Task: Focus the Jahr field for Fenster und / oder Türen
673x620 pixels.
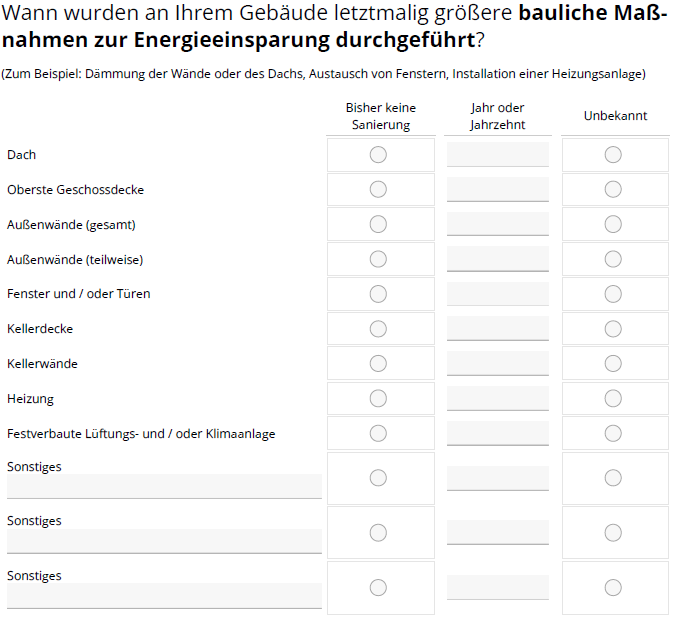Action: tap(497, 294)
